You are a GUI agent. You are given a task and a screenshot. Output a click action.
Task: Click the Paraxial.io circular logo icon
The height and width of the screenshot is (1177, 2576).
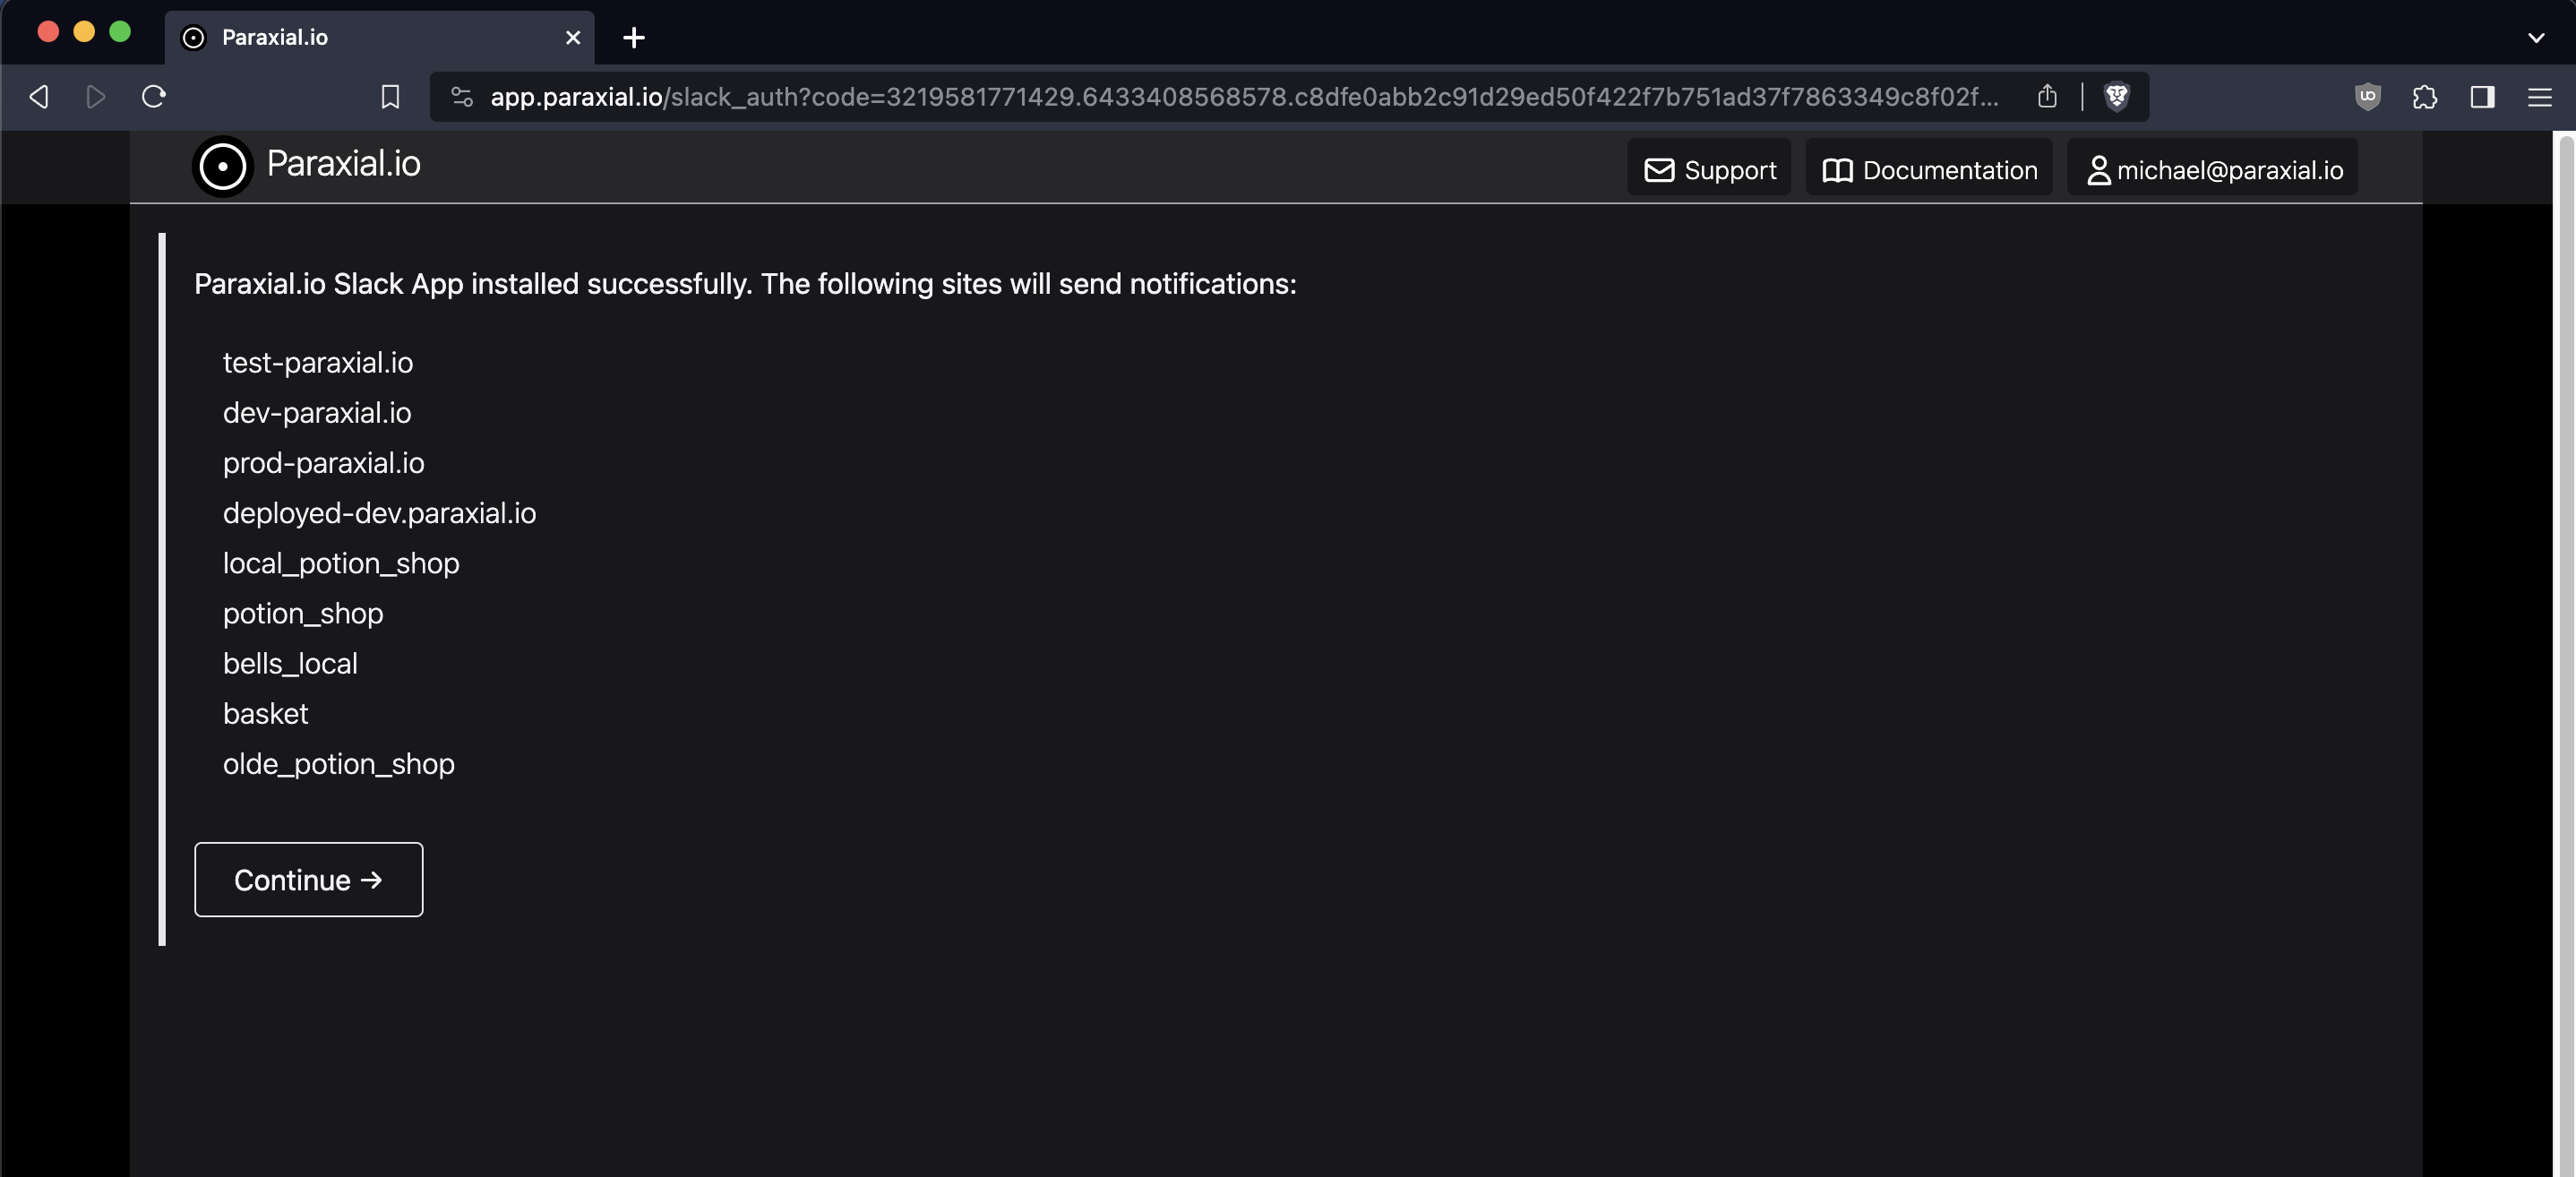click(x=222, y=166)
